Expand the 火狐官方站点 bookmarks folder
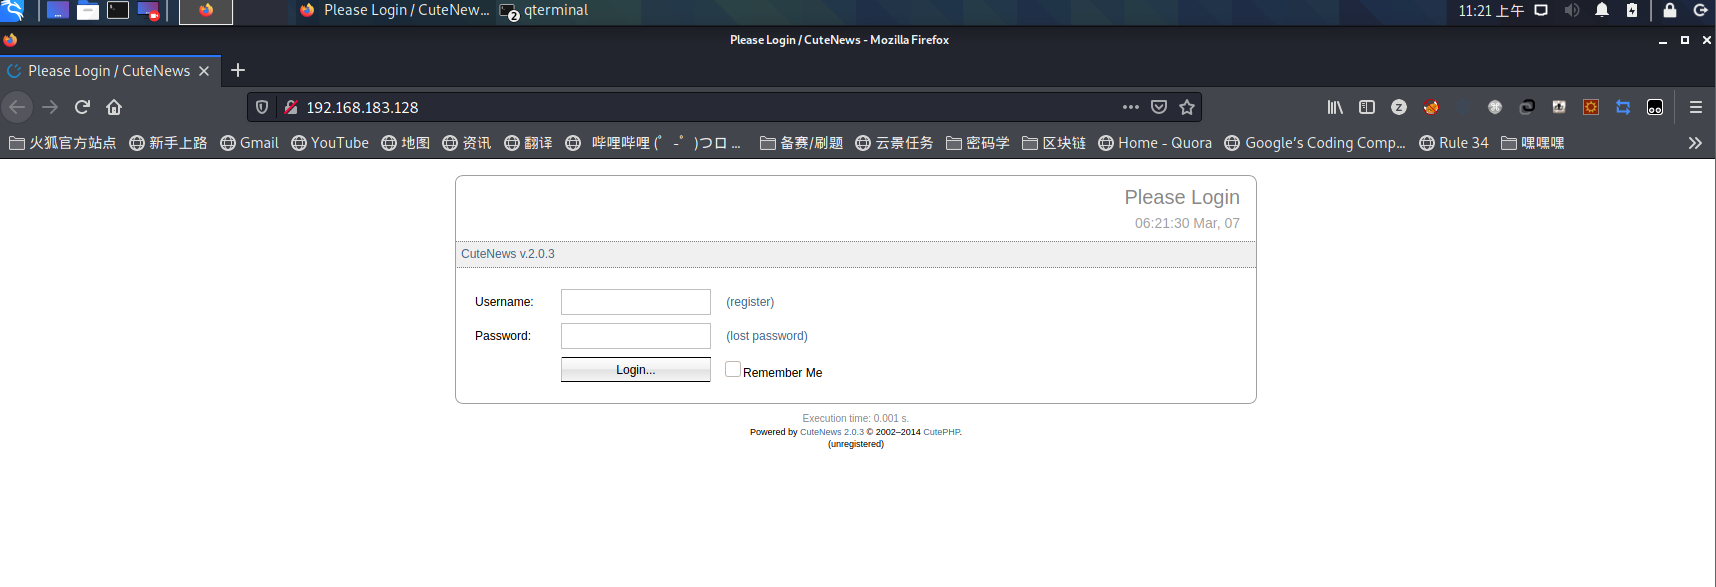The height and width of the screenshot is (587, 1716). tap(62, 143)
